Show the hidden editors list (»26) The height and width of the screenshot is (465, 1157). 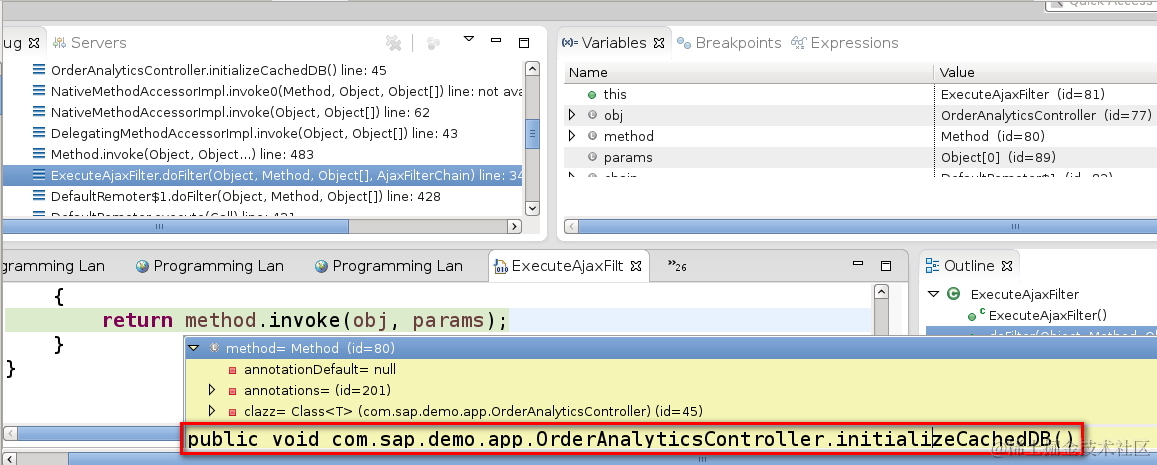pos(677,265)
